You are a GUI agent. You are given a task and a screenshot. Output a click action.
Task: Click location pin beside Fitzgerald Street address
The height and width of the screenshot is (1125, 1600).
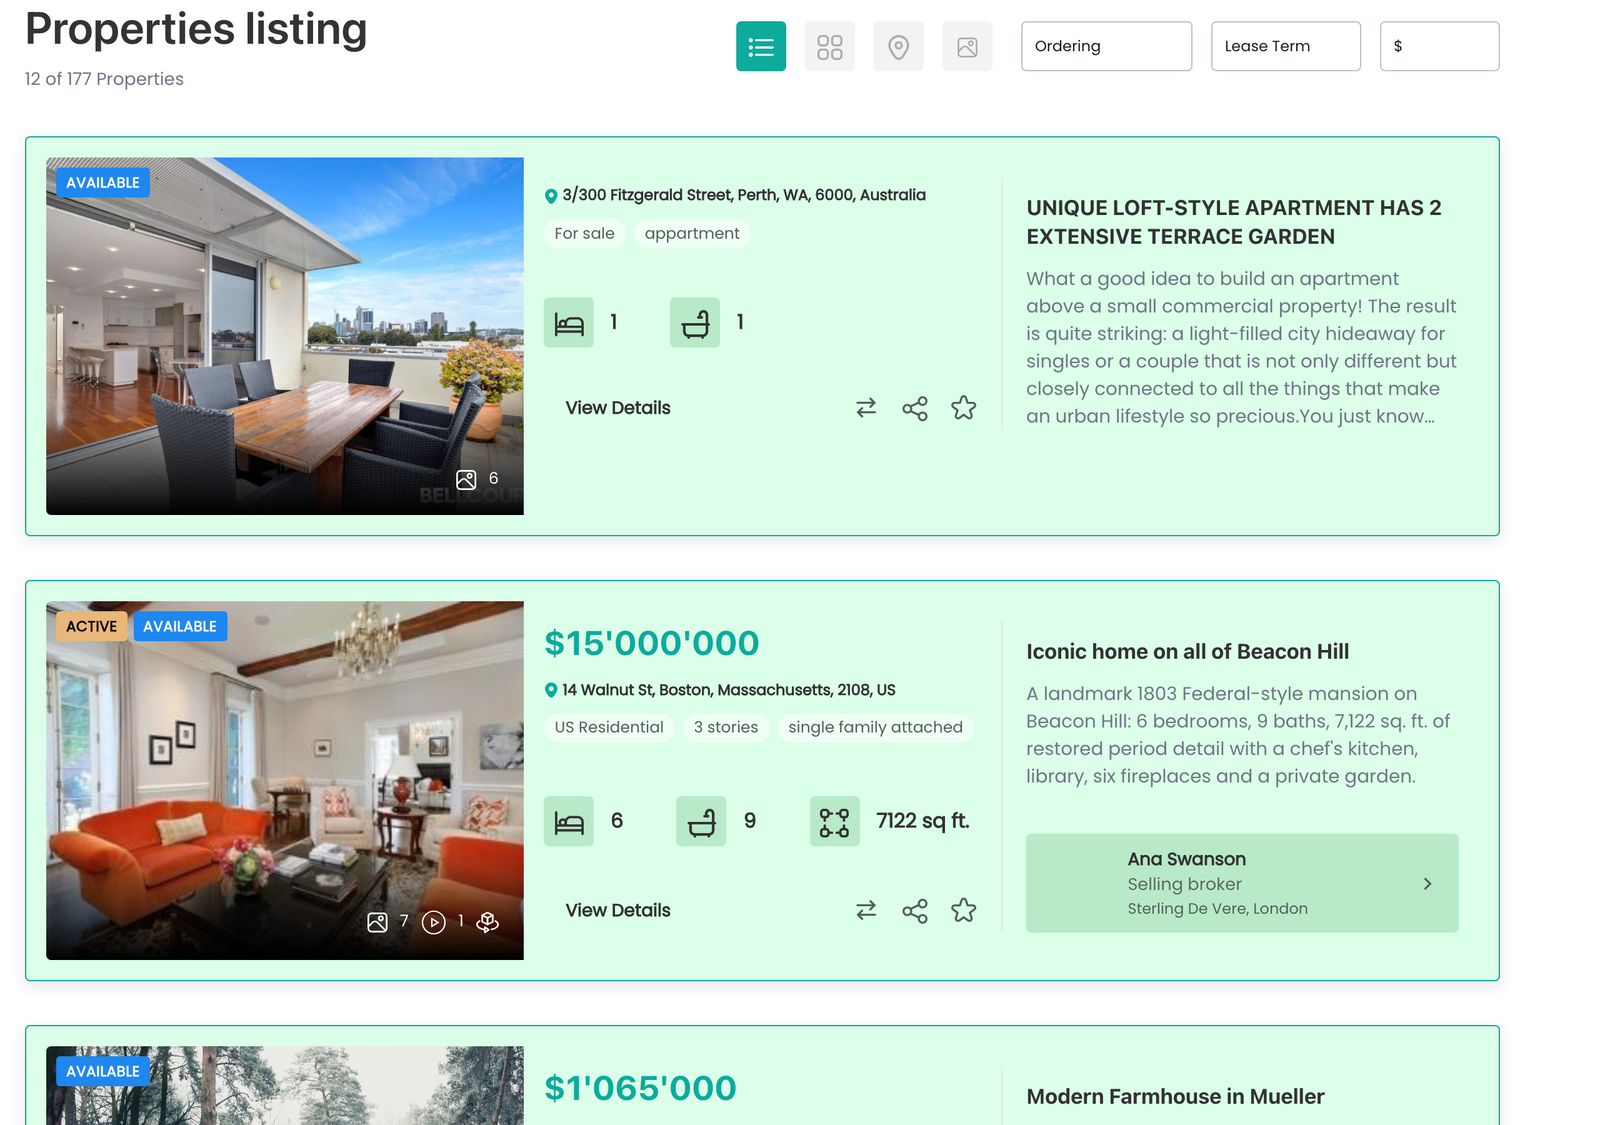[x=551, y=196]
